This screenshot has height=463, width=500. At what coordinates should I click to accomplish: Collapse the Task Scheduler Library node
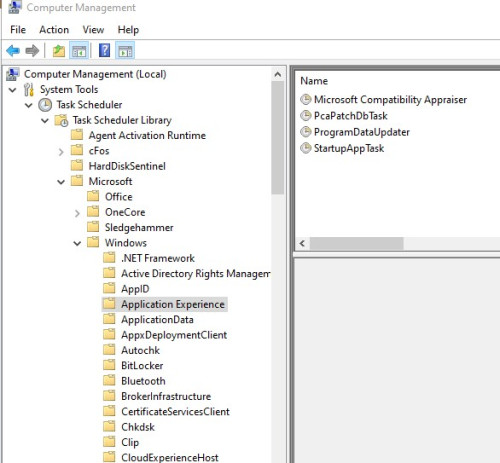tap(45, 120)
